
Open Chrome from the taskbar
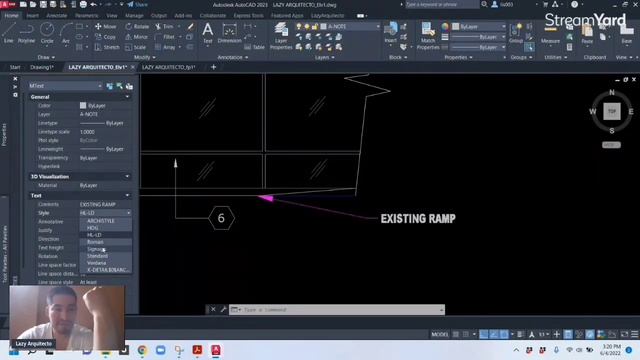(142, 350)
